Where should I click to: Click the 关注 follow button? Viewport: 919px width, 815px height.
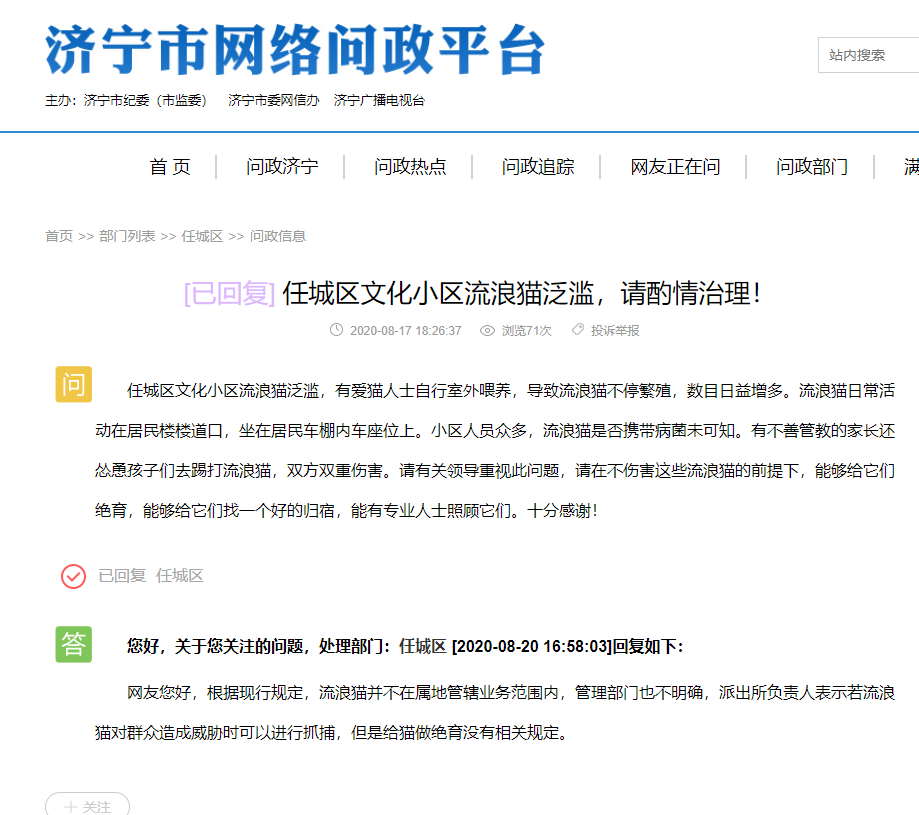pyautogui.click(x=87, y=807)
